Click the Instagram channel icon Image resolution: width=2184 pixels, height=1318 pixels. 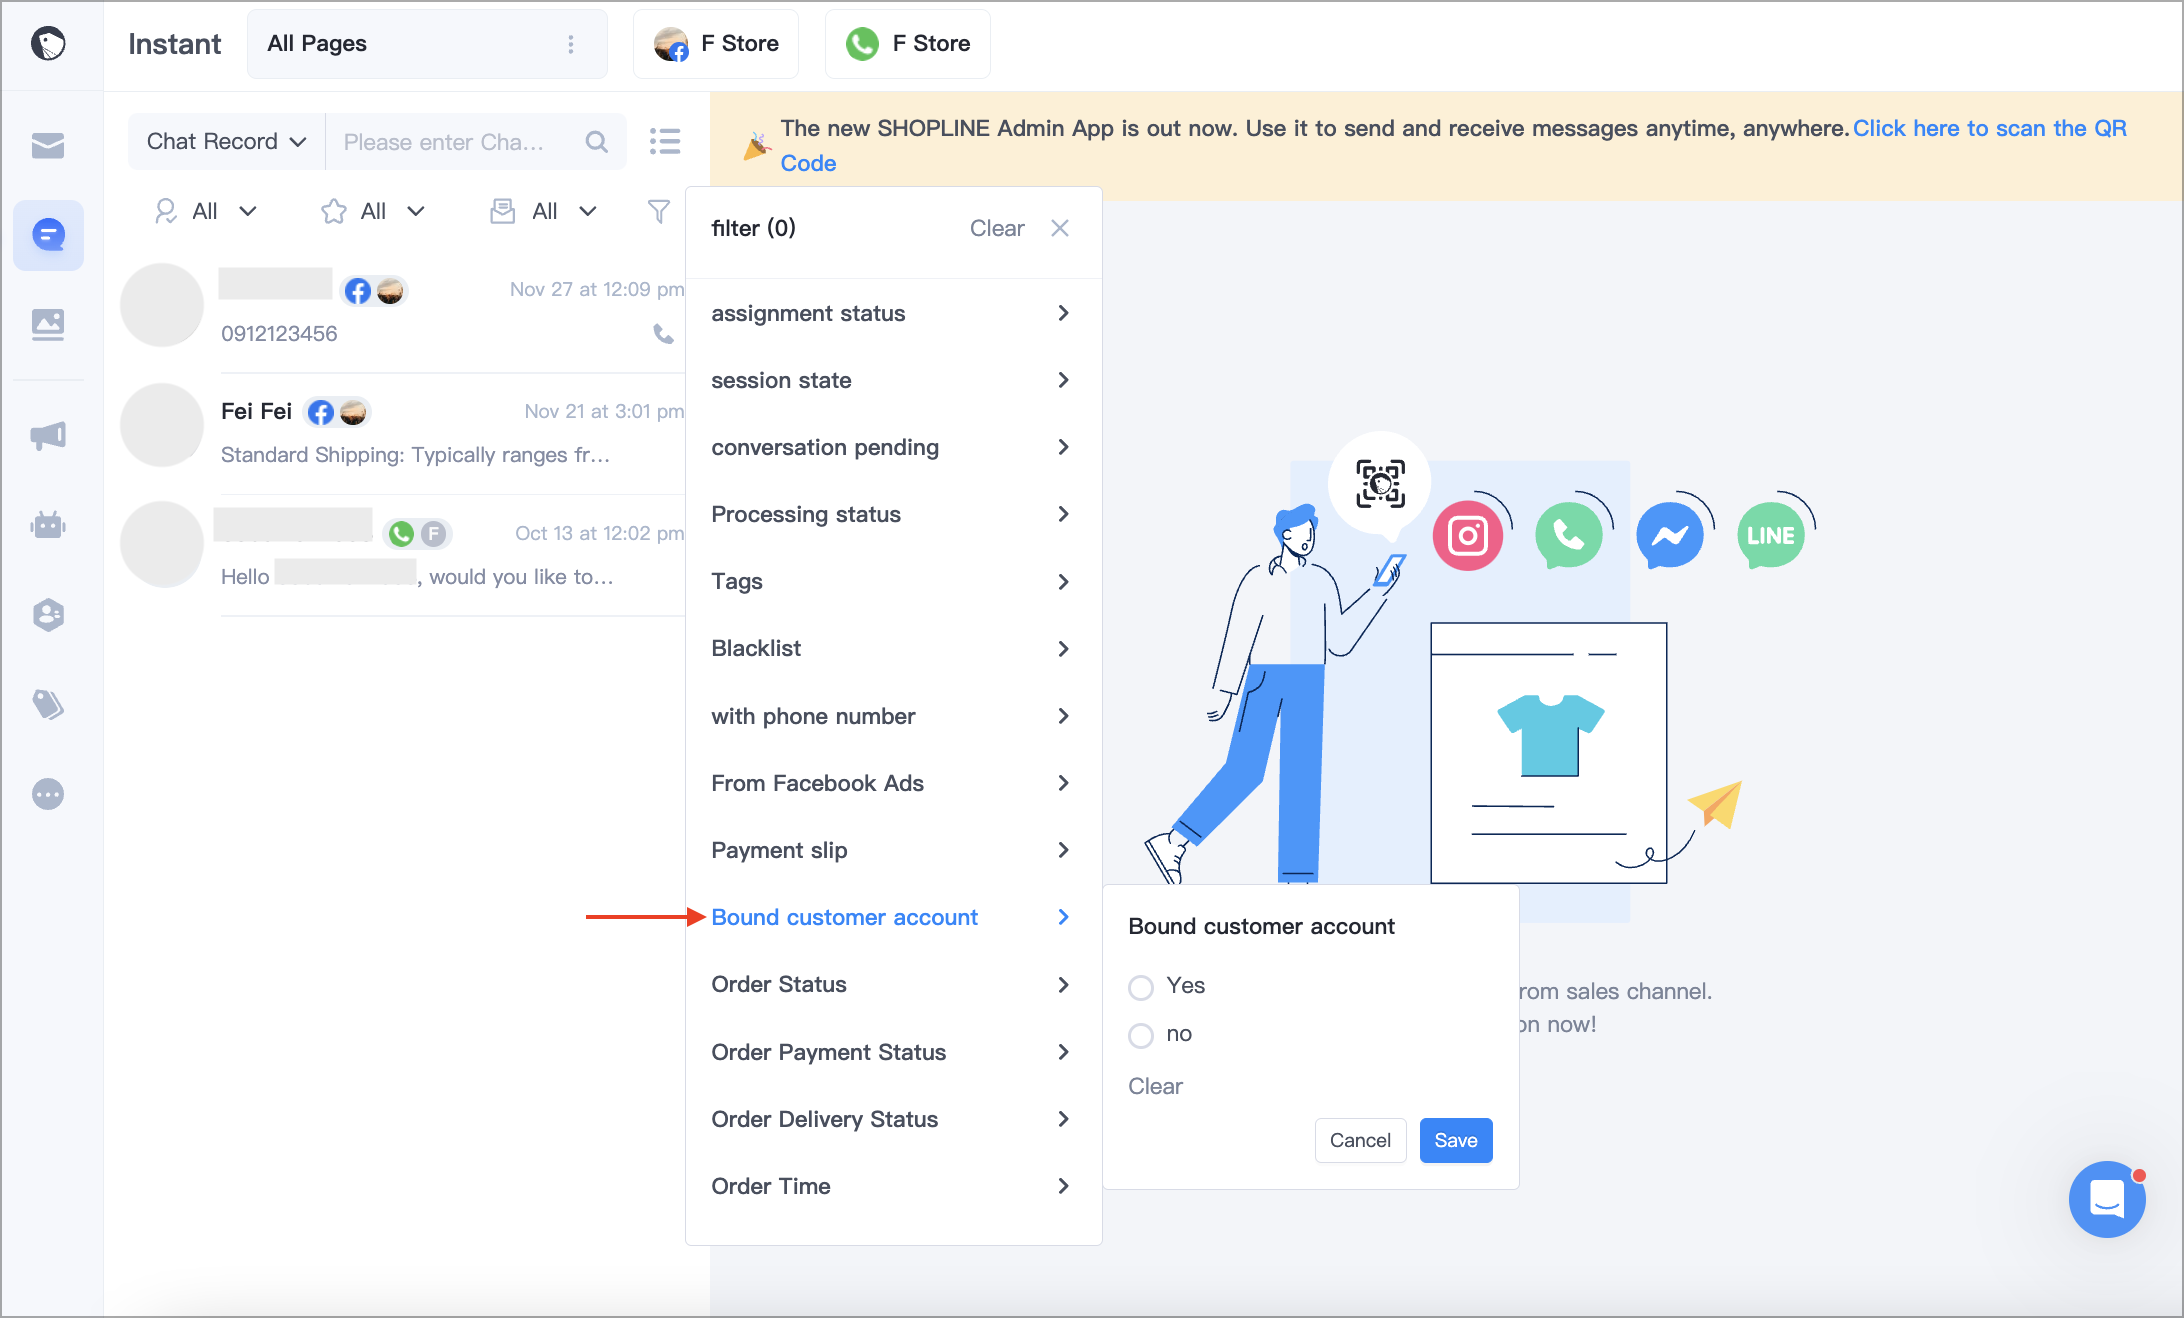(x=1468, y=536)
